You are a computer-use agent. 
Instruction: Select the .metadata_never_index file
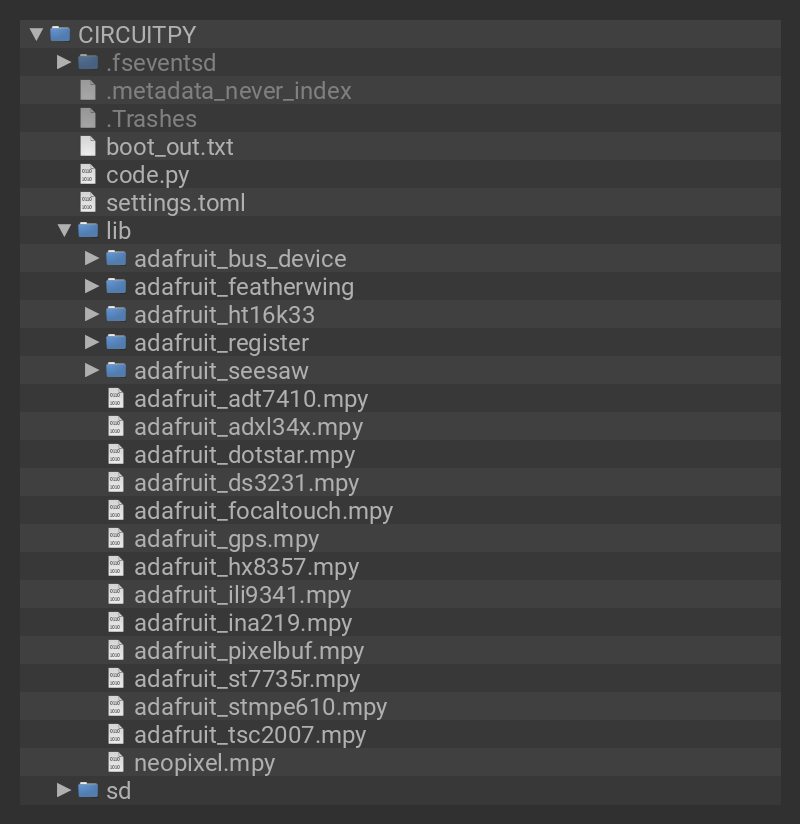(228, 91)
